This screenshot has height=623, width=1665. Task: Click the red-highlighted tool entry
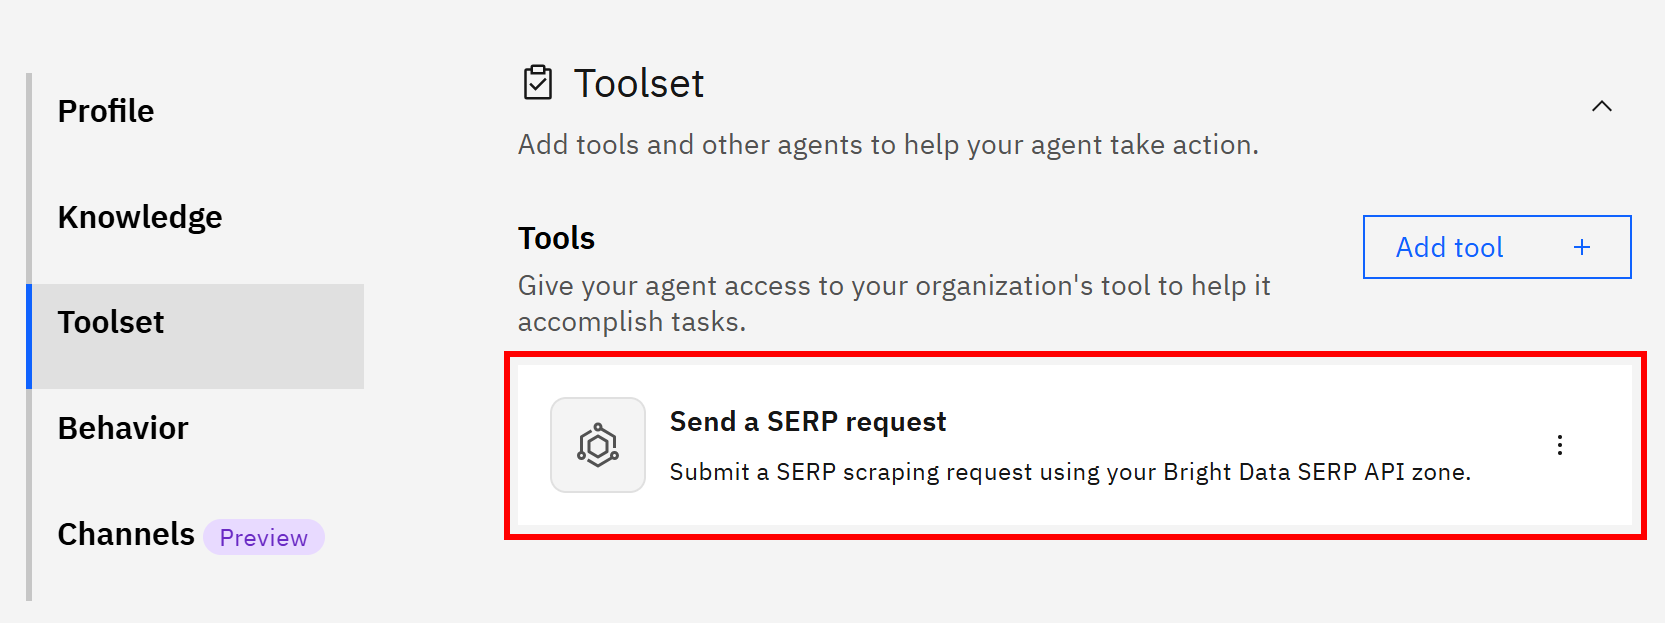[1000, 445]
